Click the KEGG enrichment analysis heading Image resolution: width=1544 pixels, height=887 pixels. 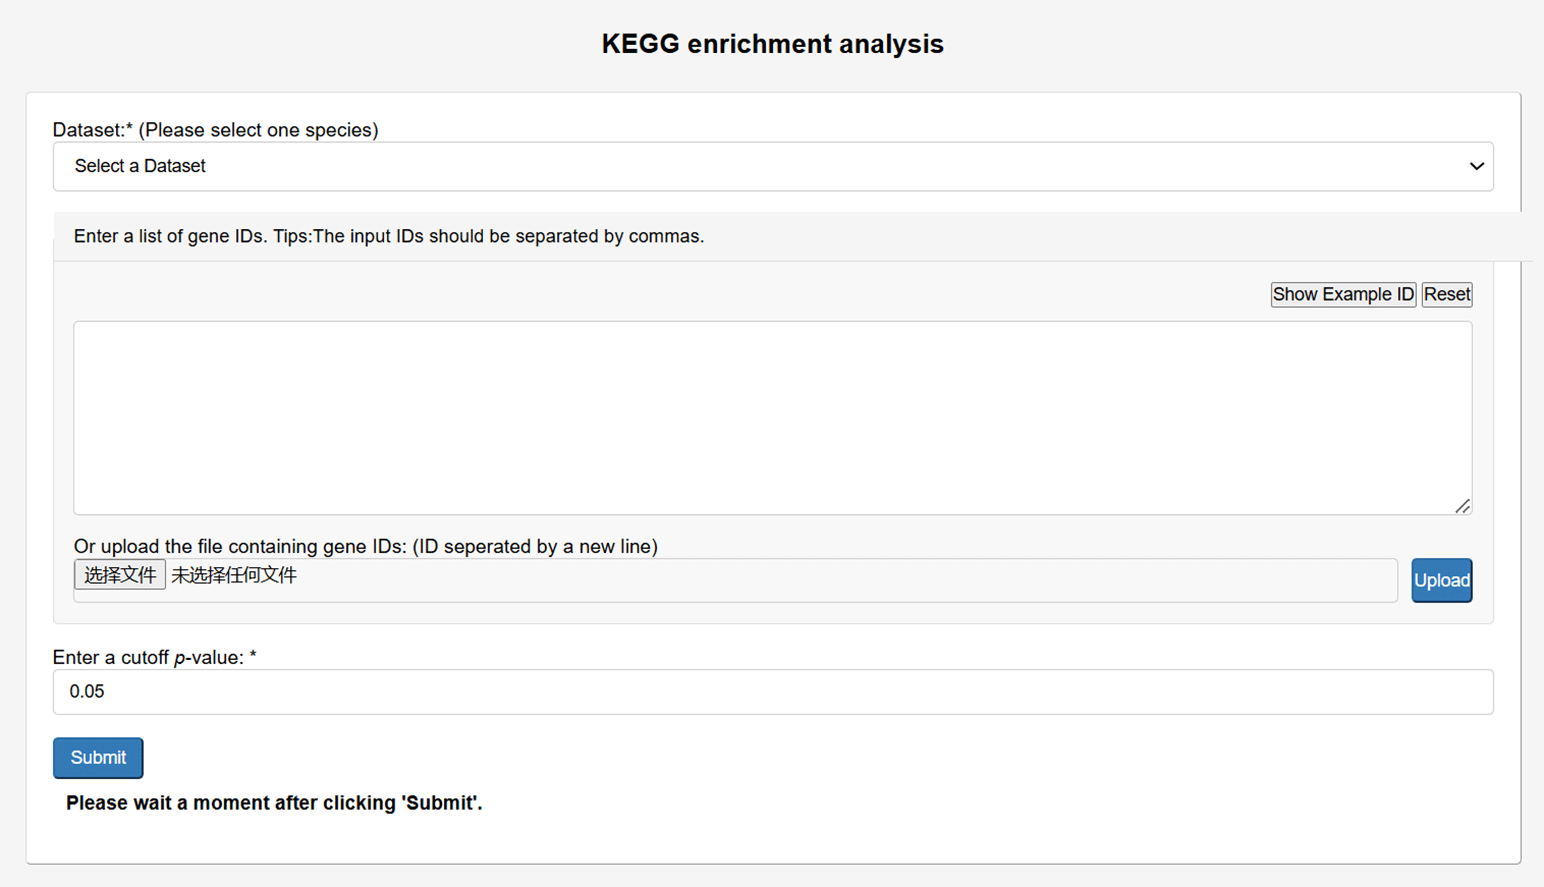click(772, 44)
